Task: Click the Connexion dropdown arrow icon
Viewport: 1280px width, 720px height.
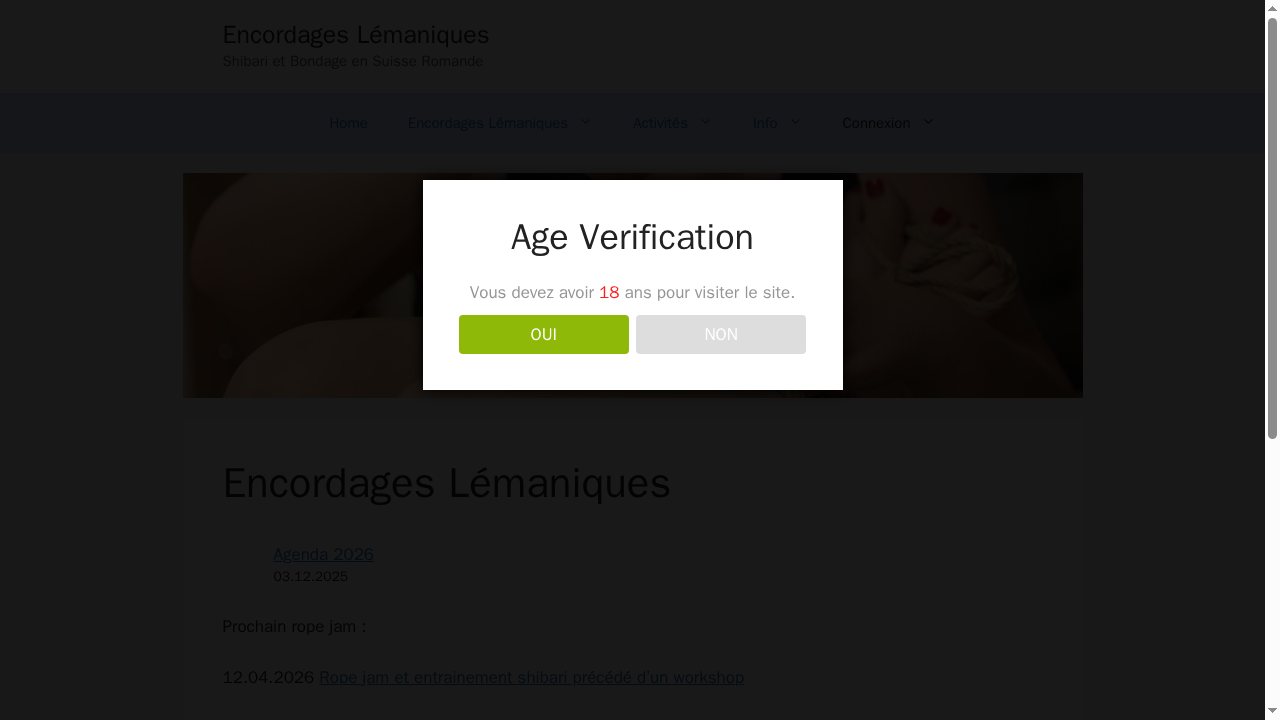Action: [x=927, y=123]
